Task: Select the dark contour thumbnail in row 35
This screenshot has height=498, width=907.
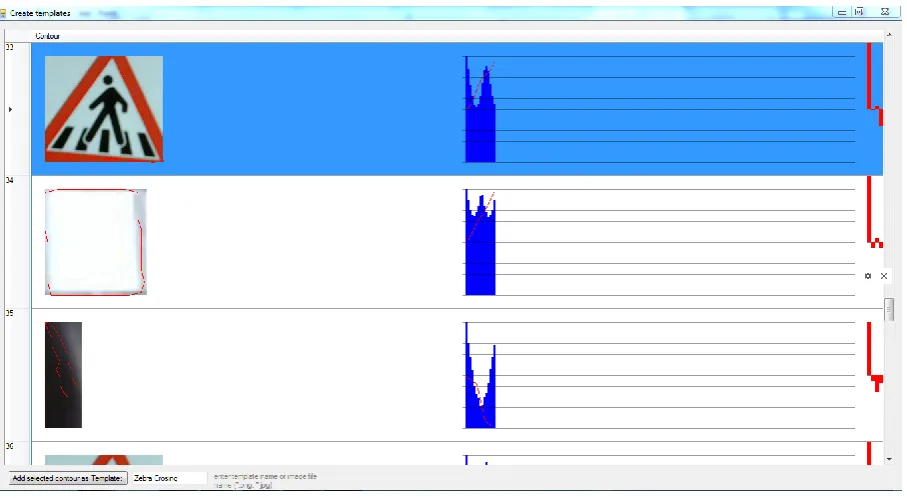Action: [64, 375]
